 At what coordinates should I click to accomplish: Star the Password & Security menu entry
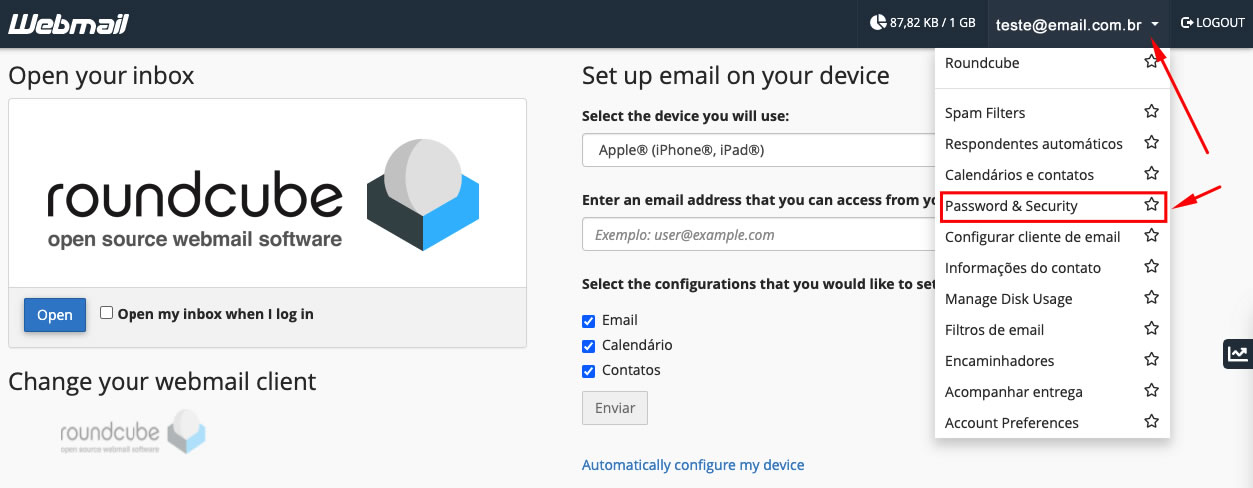1151,205
